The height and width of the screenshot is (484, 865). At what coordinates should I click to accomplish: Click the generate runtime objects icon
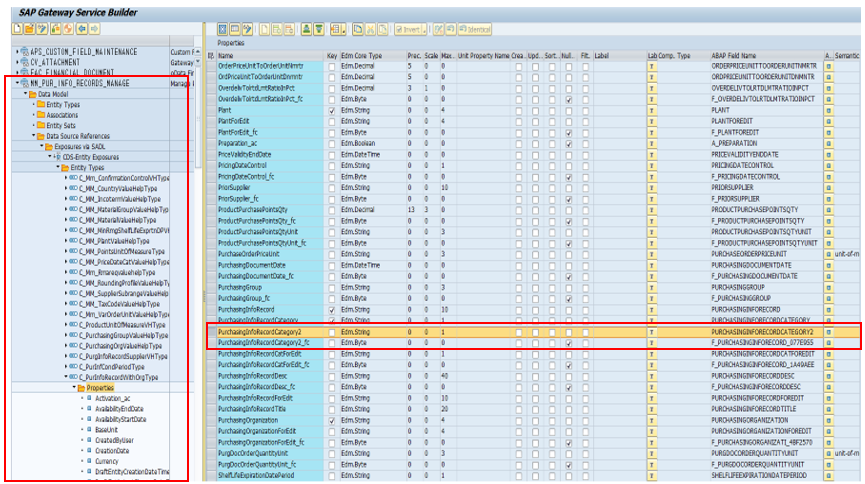pos(68,29)
